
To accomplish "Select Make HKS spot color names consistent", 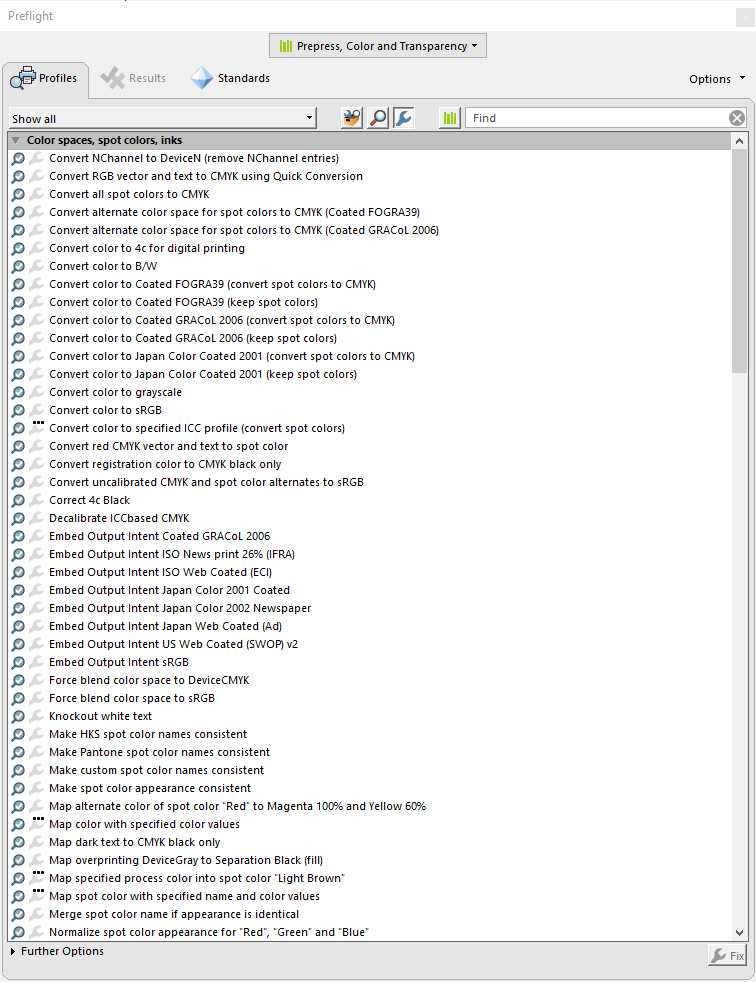I will coord(148,734).
